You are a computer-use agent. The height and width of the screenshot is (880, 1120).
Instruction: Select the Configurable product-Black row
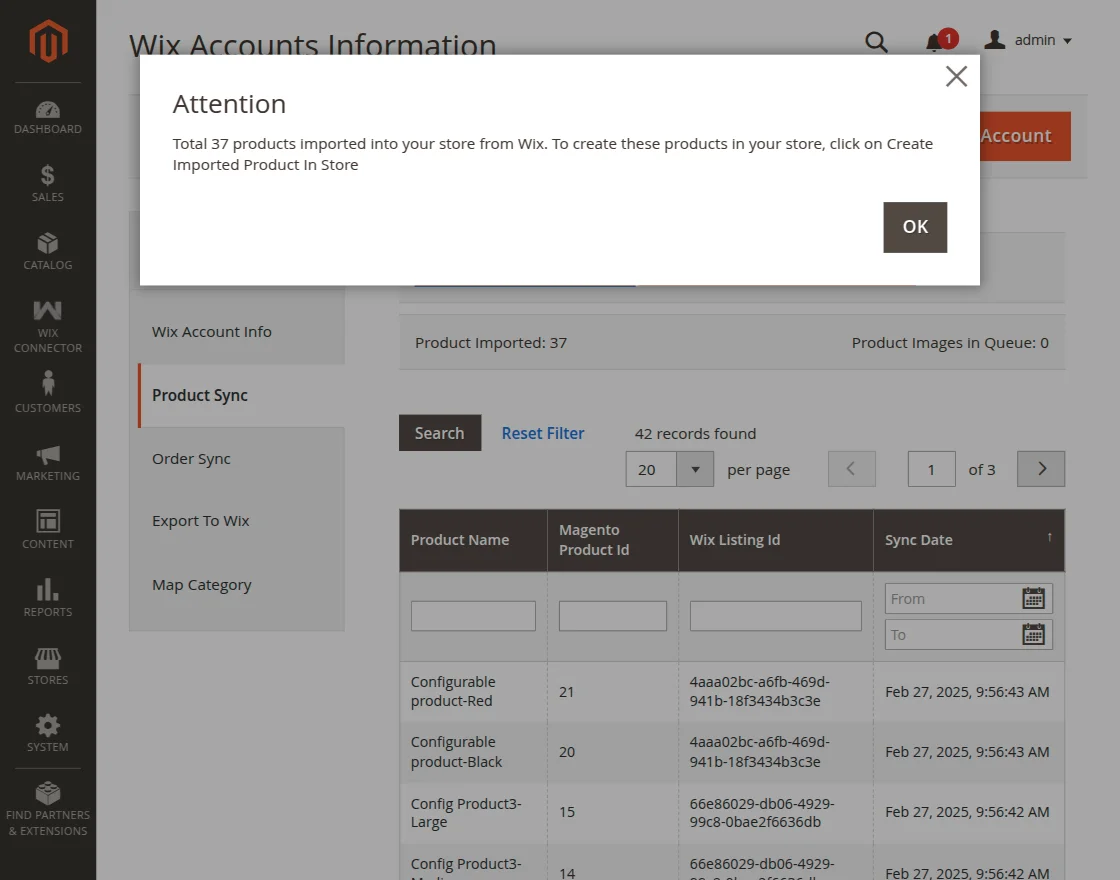coord(732,752)
